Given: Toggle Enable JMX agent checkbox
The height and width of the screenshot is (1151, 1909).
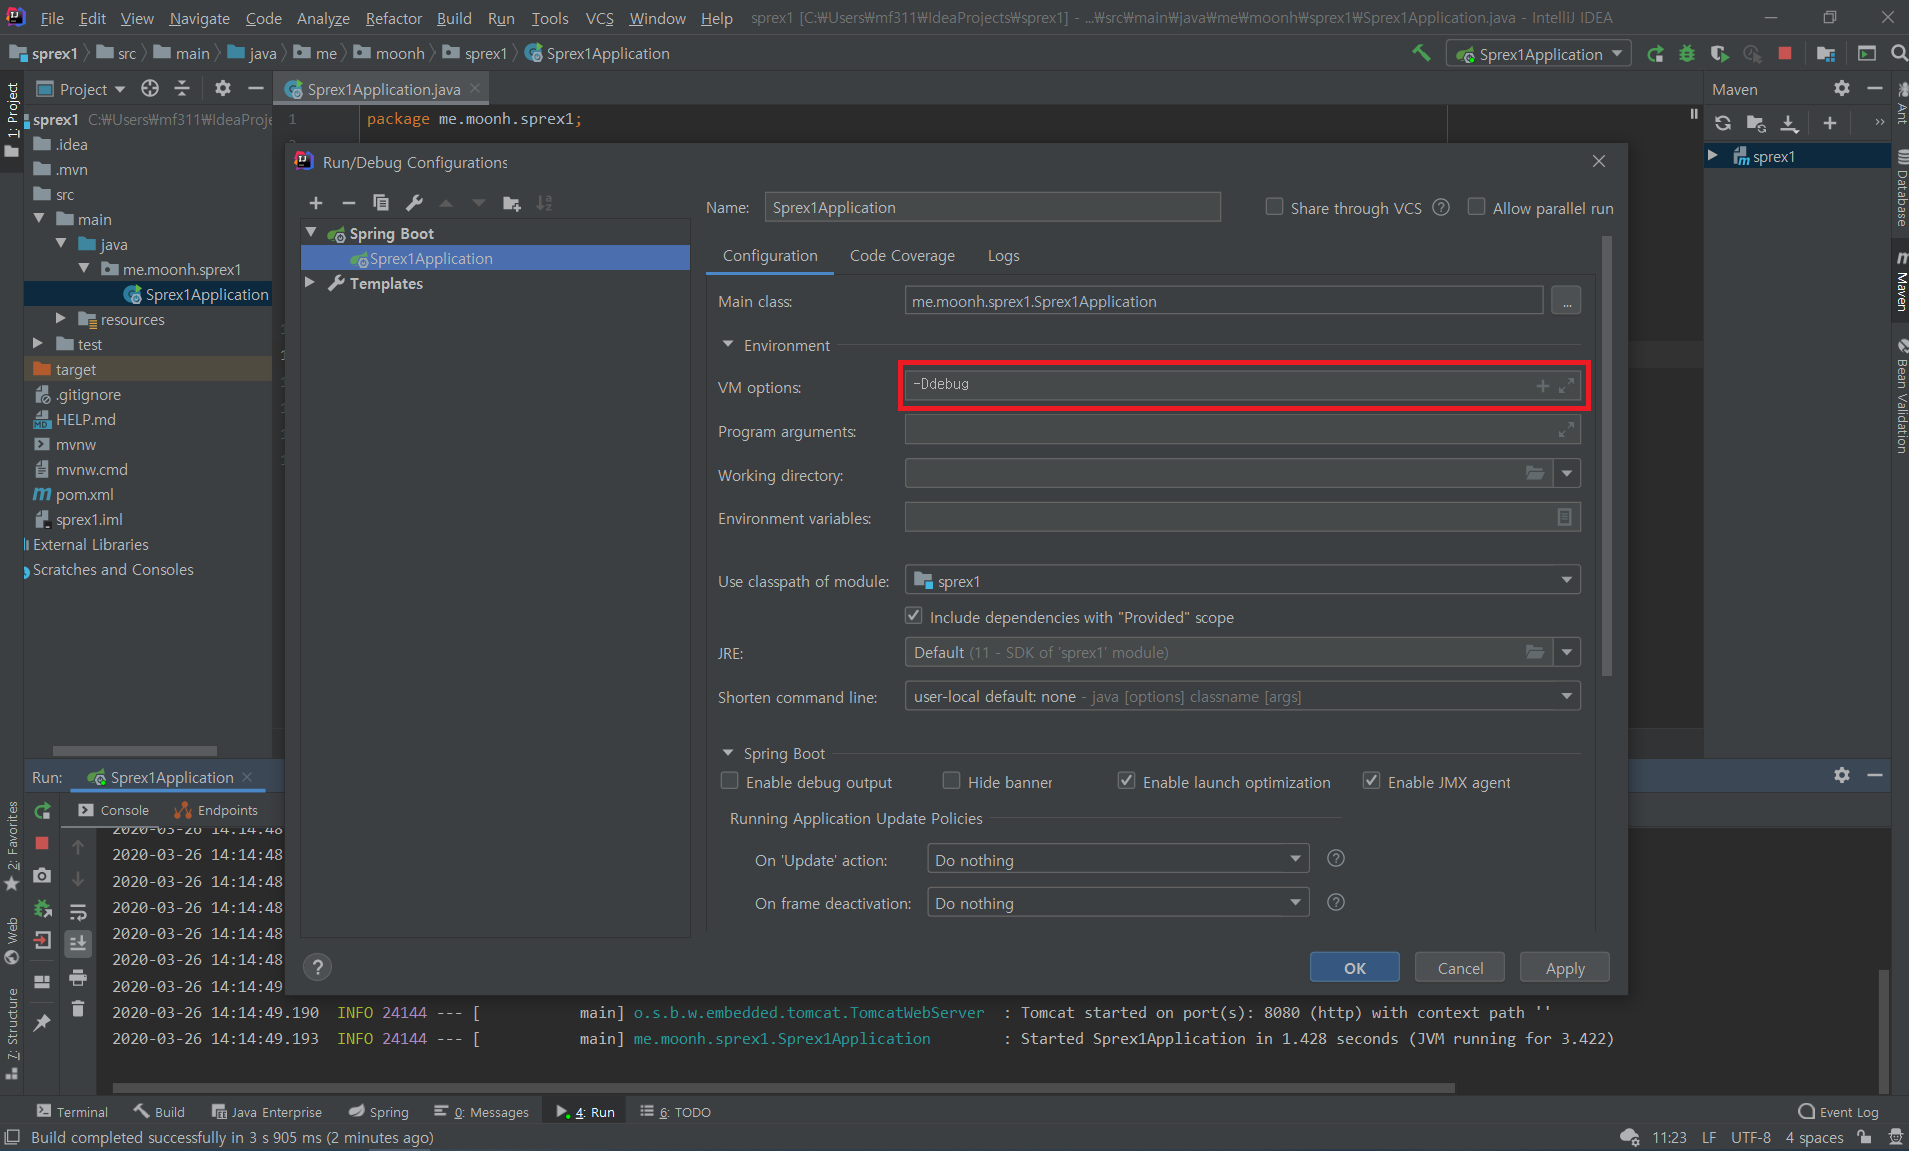Looking at the screenshot, I should click(x=1371, y=781).
